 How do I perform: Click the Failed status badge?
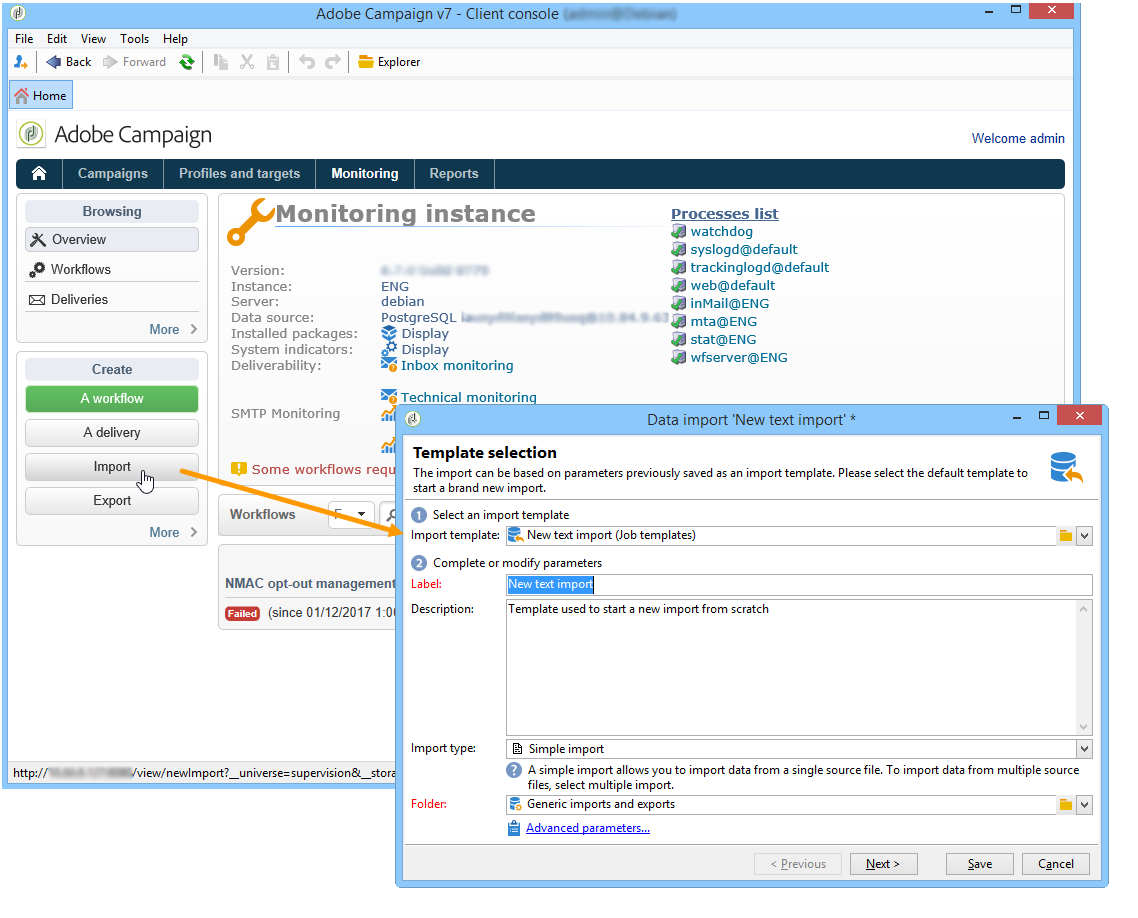242,614
